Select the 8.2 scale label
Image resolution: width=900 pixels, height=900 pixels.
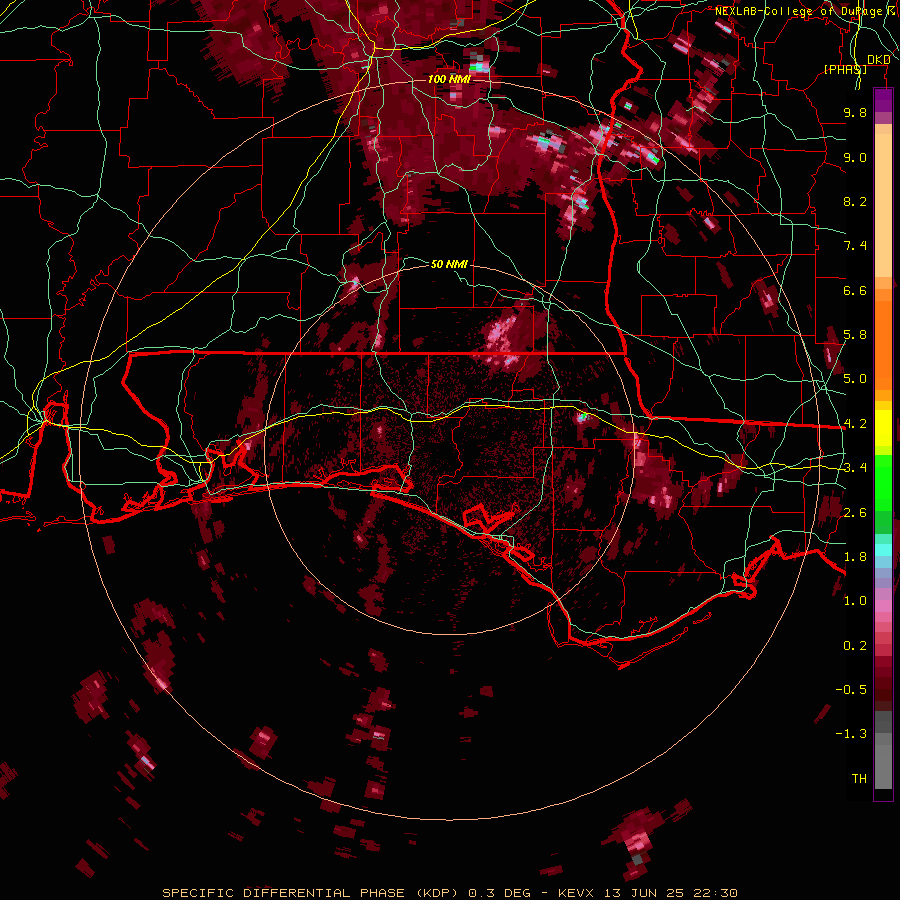tap(855, 201)
